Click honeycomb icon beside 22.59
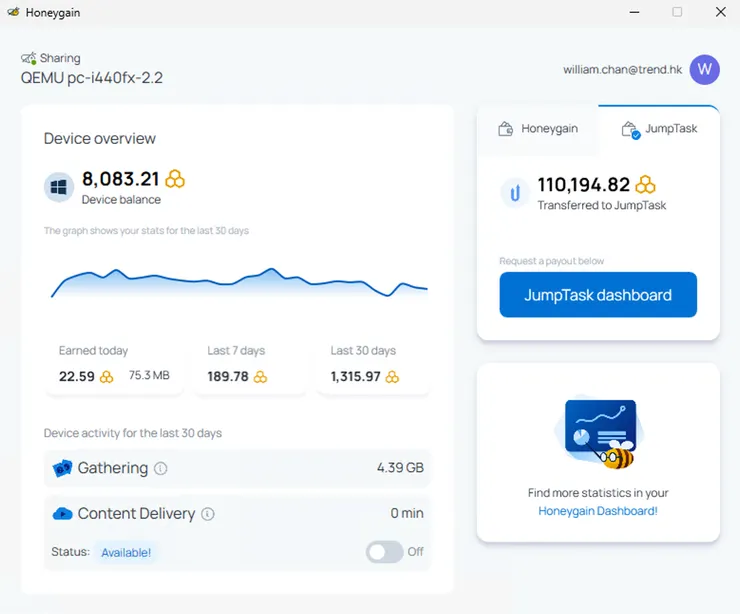740x614 pixels. click(x=107, y=377)
